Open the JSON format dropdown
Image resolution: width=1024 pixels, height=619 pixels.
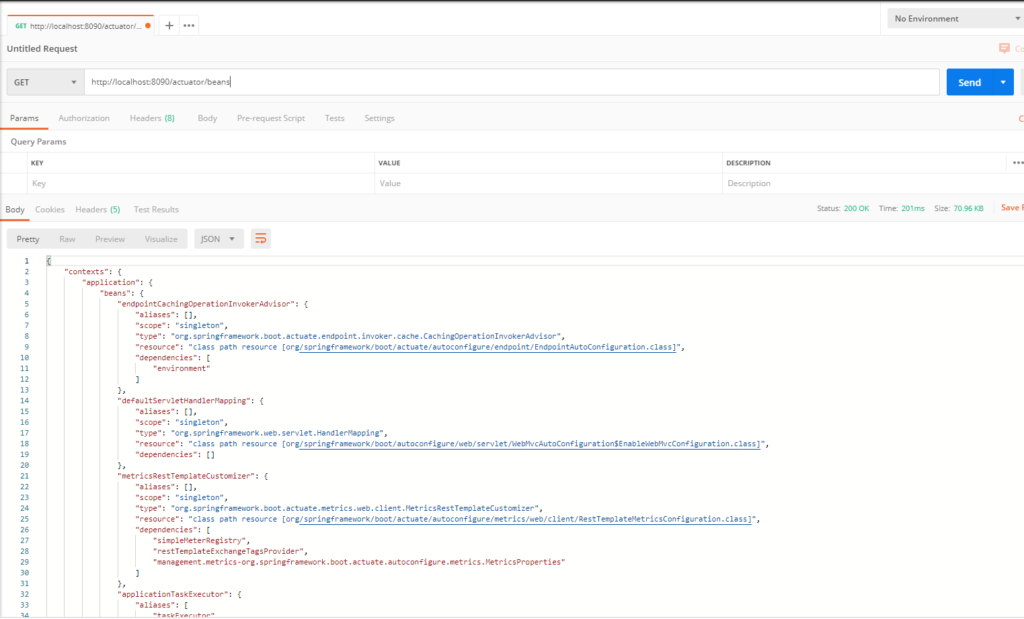coord(218,239)
